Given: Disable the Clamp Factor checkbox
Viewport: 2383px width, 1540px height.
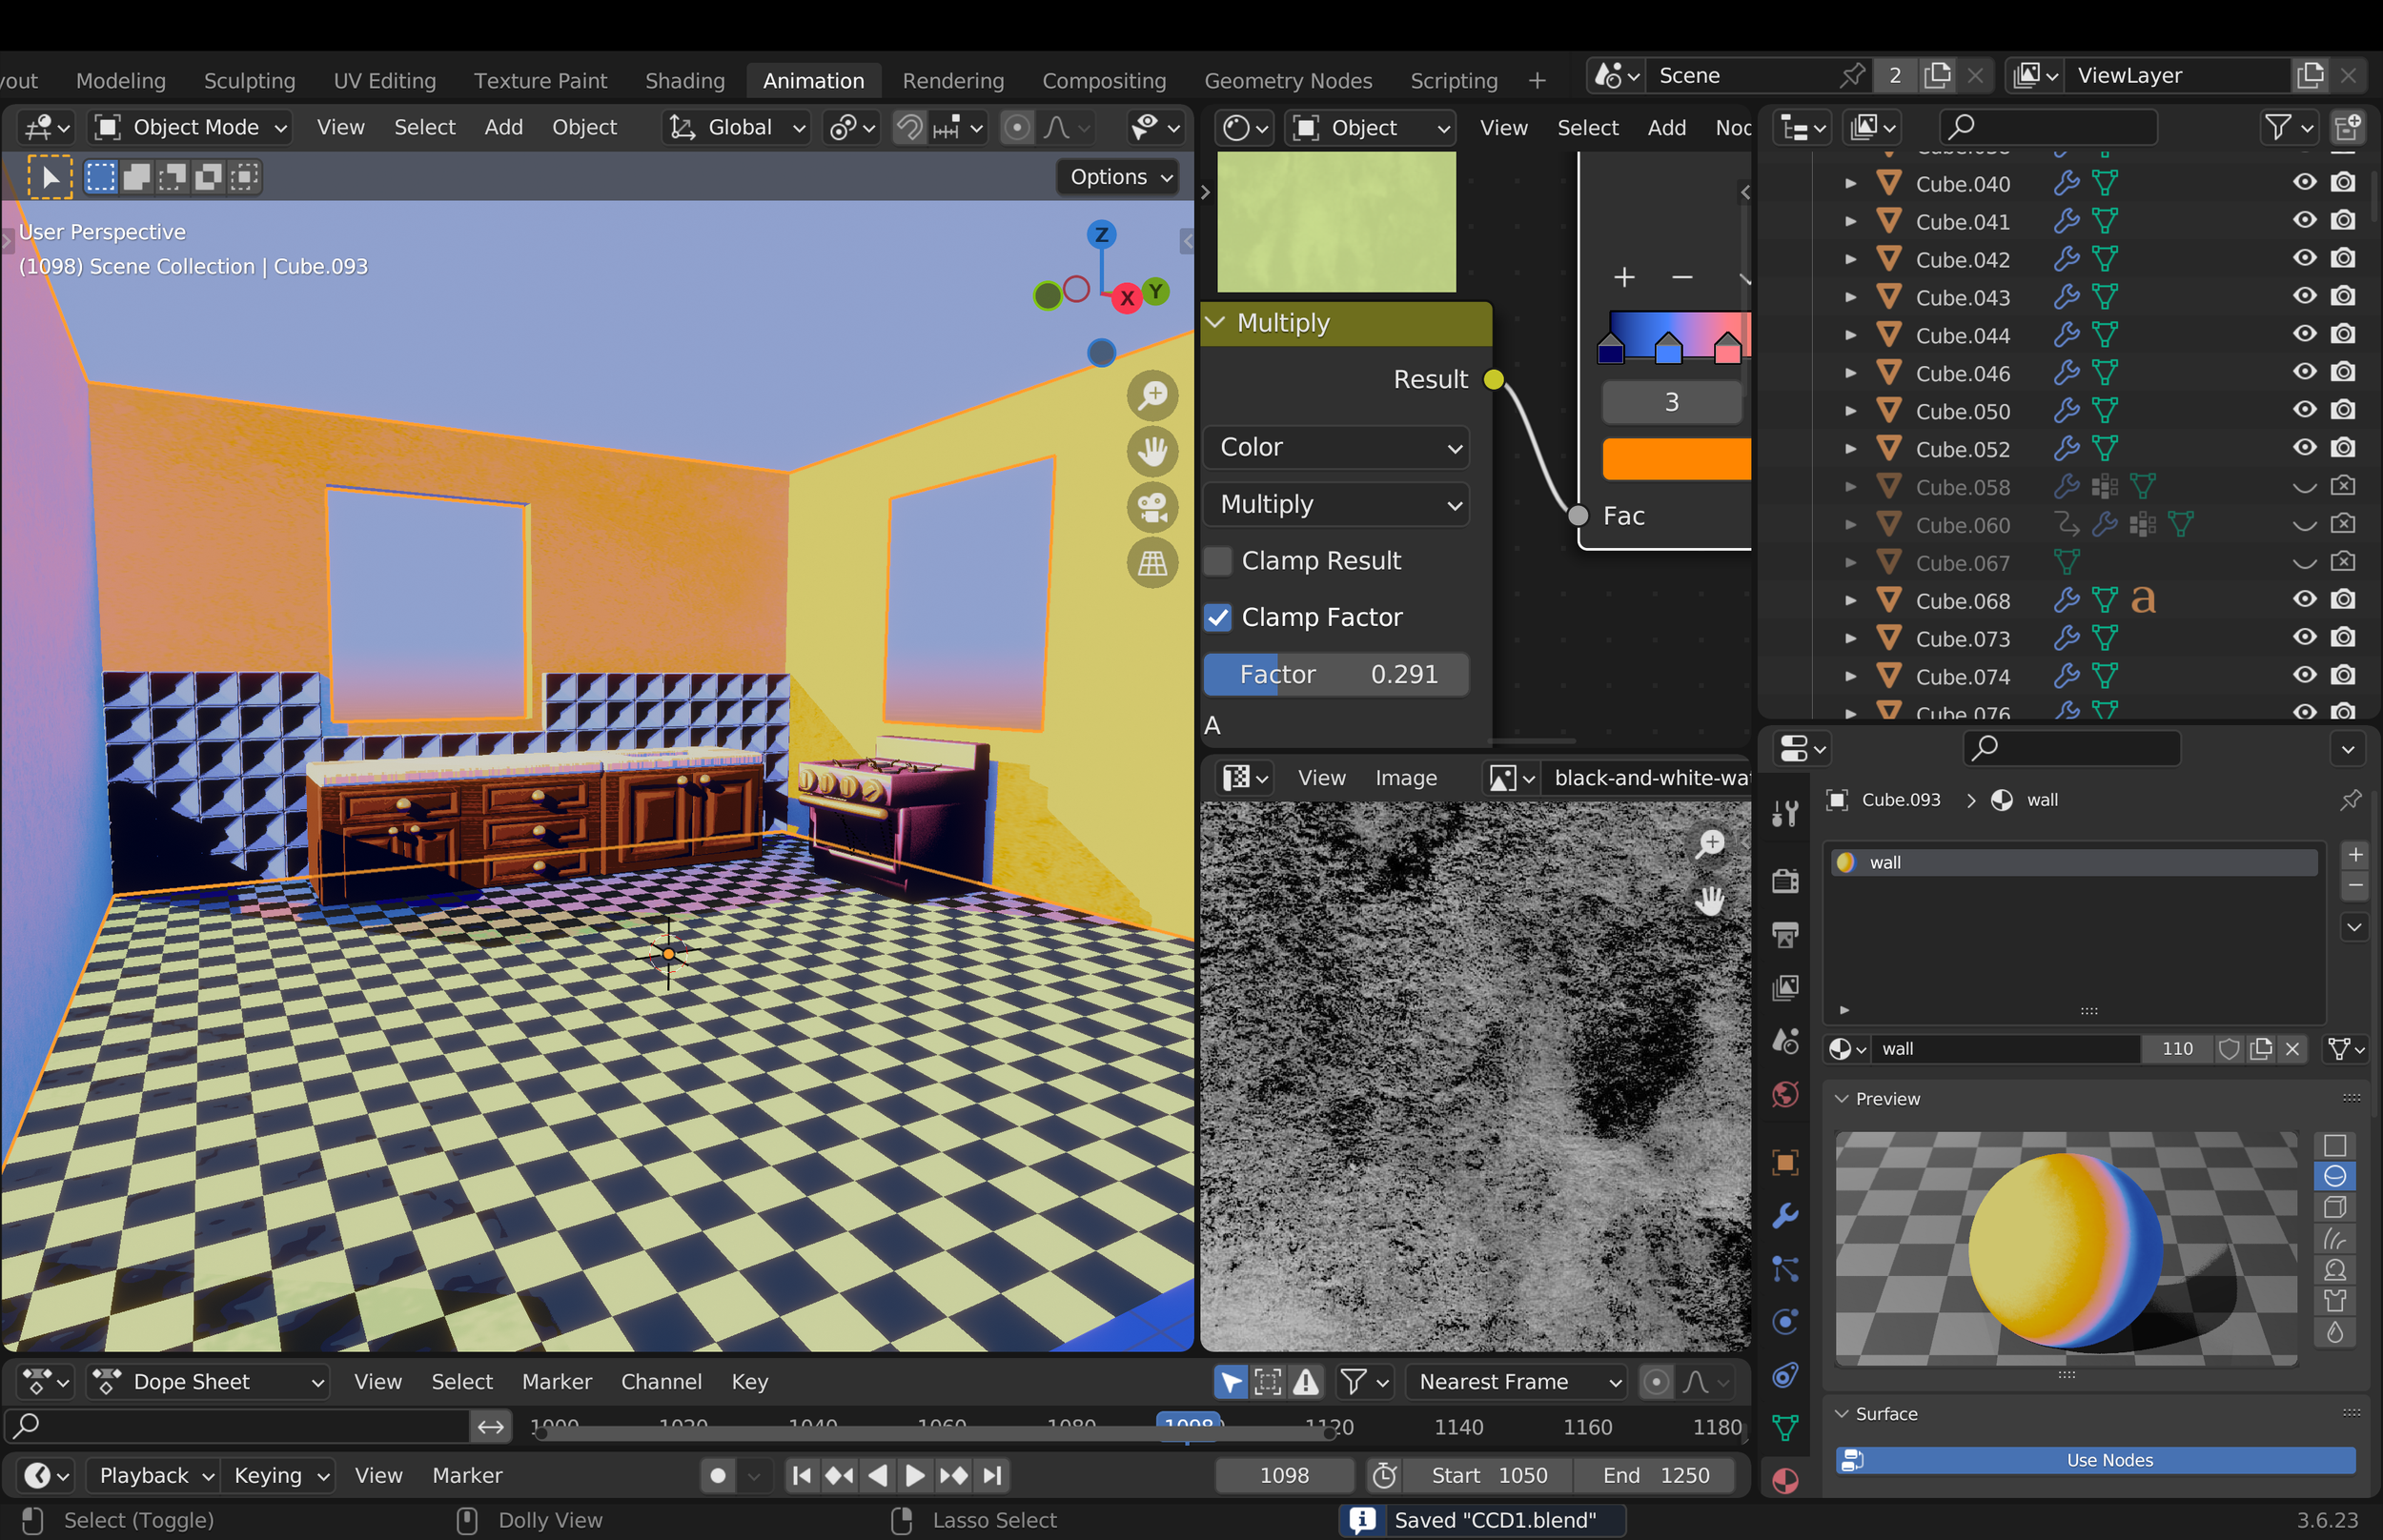Looking at the screenshot, I should (1217, 618).
